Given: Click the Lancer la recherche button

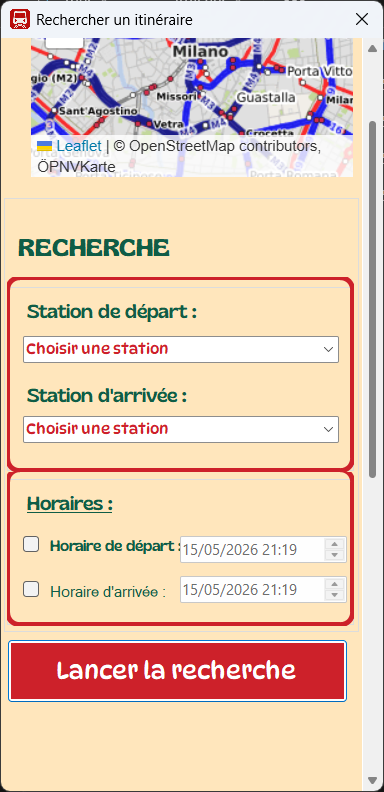Looking at the screenshot, I should 177,671.
